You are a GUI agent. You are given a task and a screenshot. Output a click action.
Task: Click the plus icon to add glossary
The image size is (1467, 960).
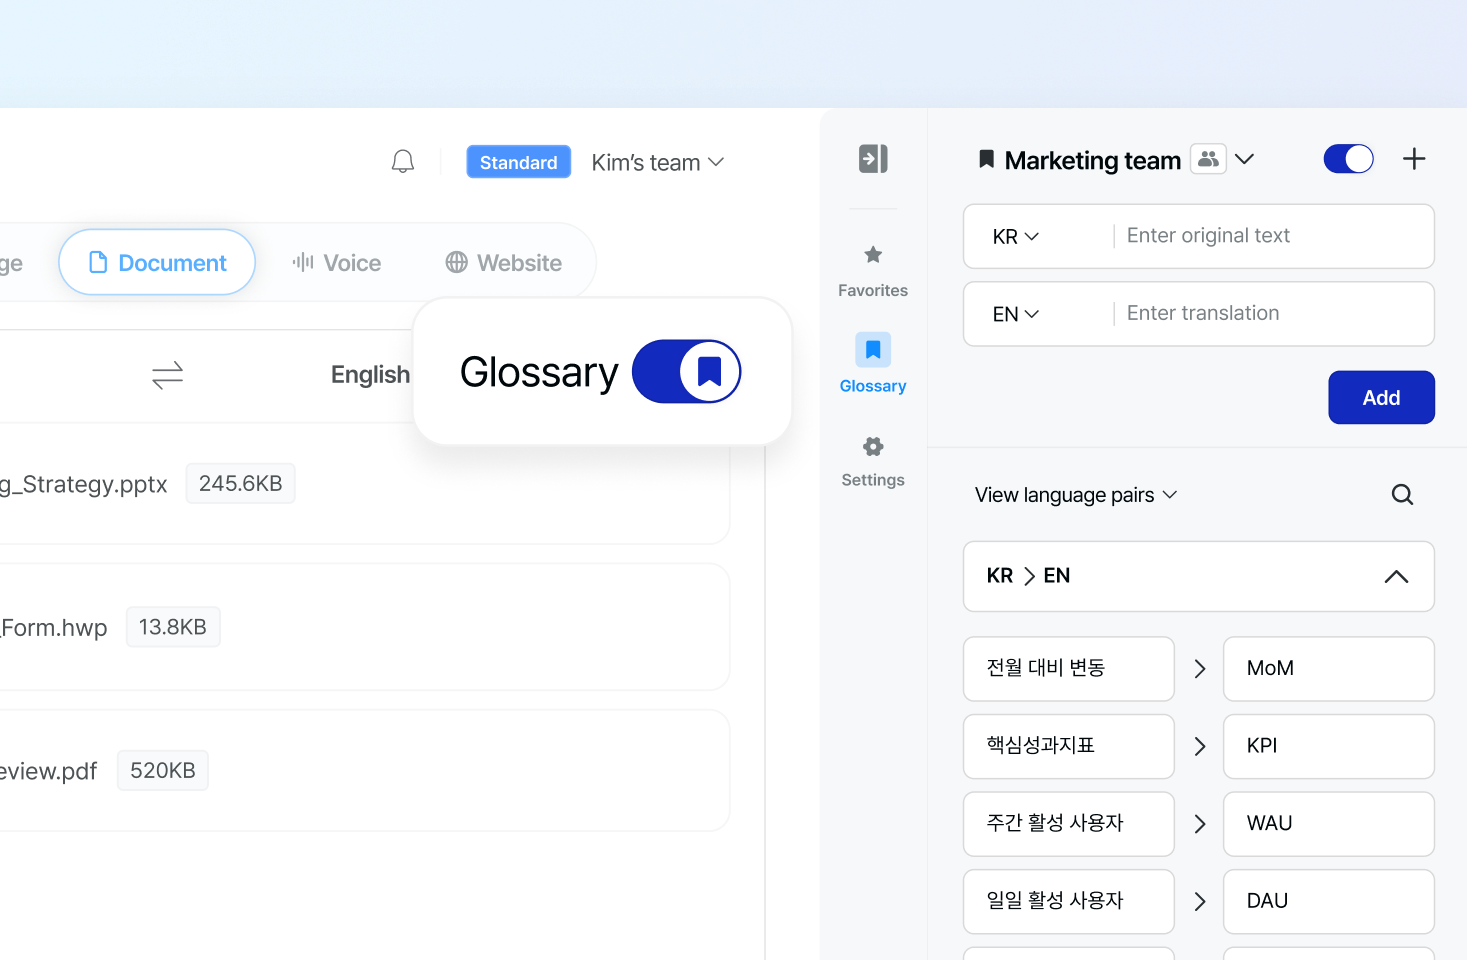pyautogui.click(x=1414, y=159)
